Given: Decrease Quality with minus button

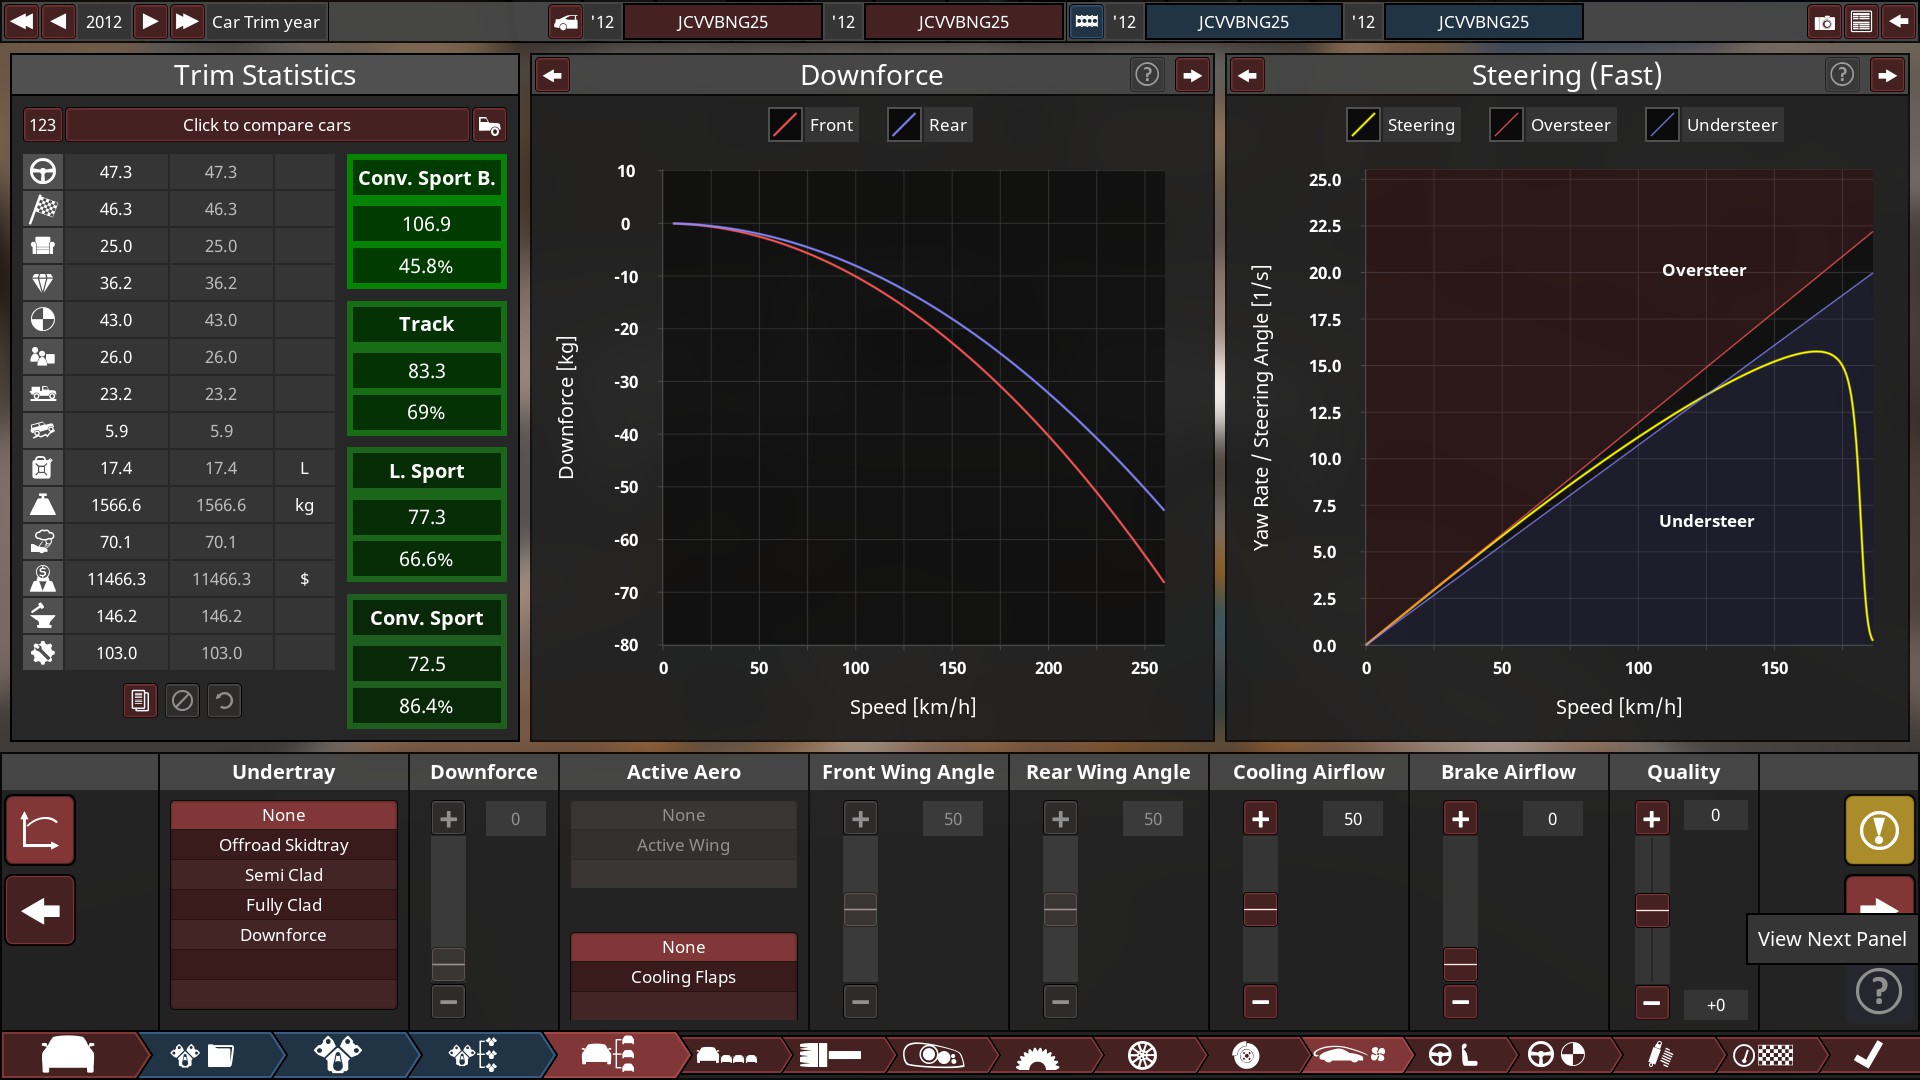Looking at the screenshot, I should [1651, 1001].
